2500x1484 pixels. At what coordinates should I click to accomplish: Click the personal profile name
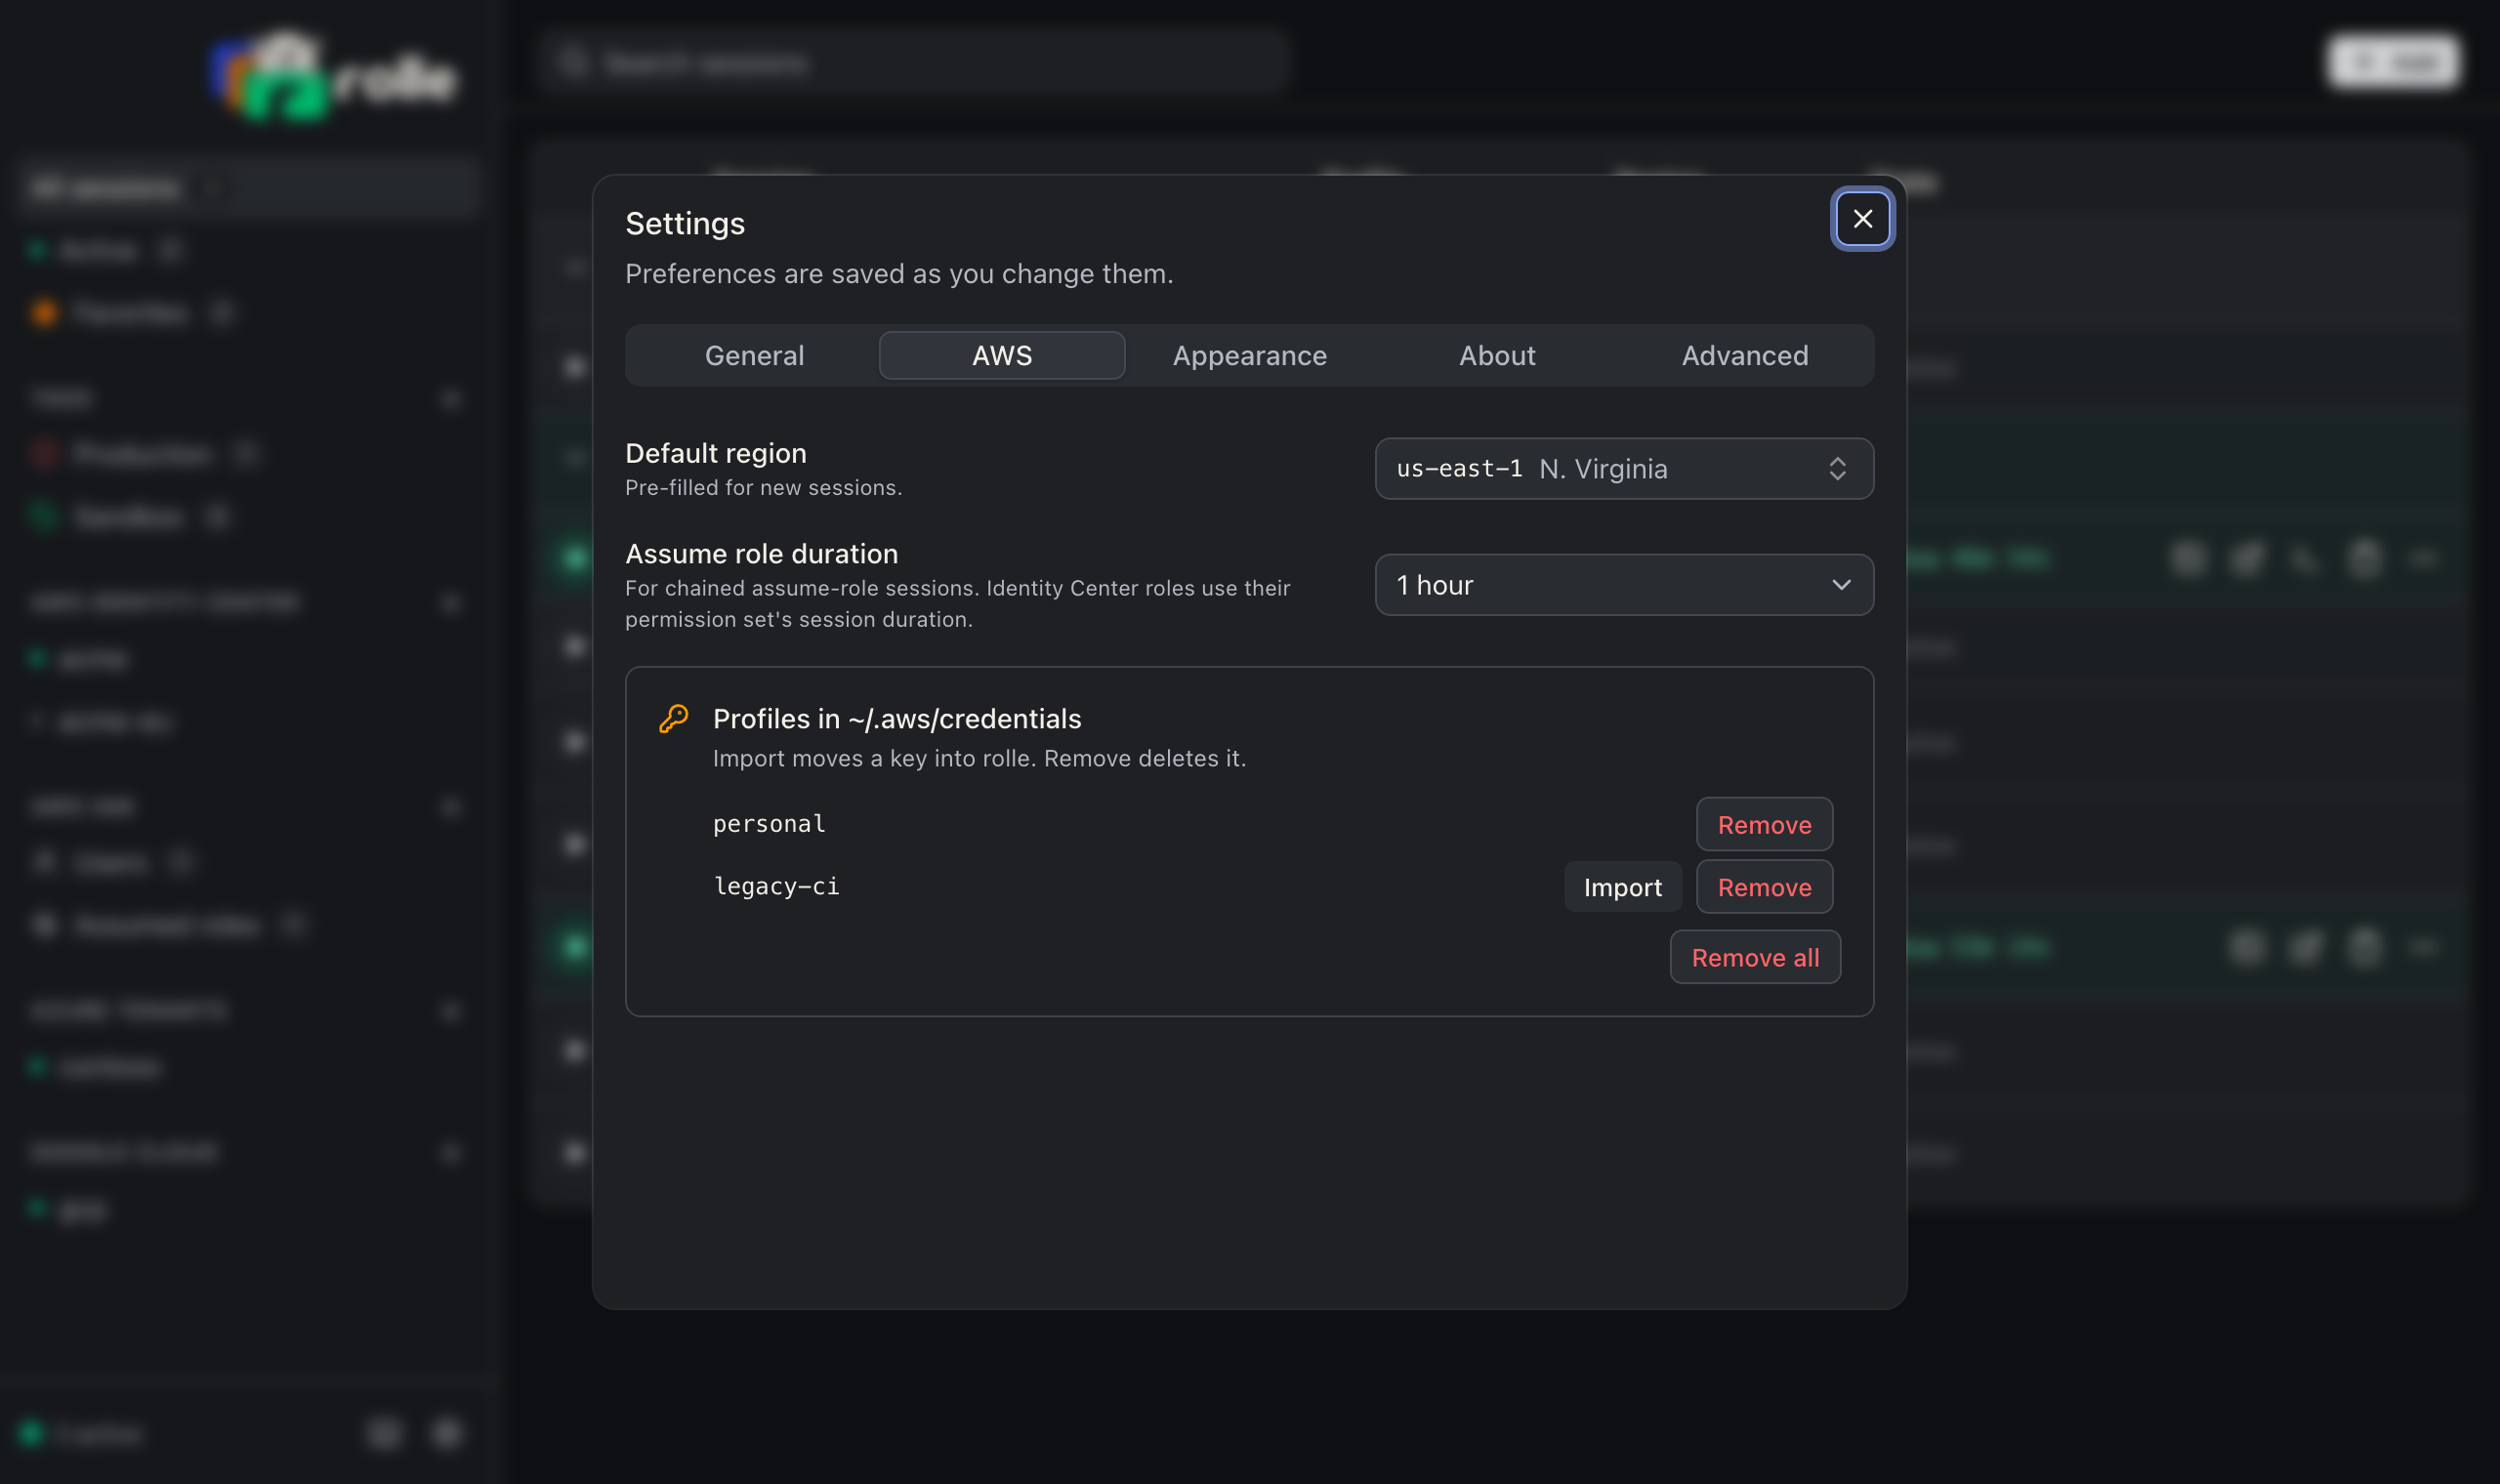pos(768,824)
